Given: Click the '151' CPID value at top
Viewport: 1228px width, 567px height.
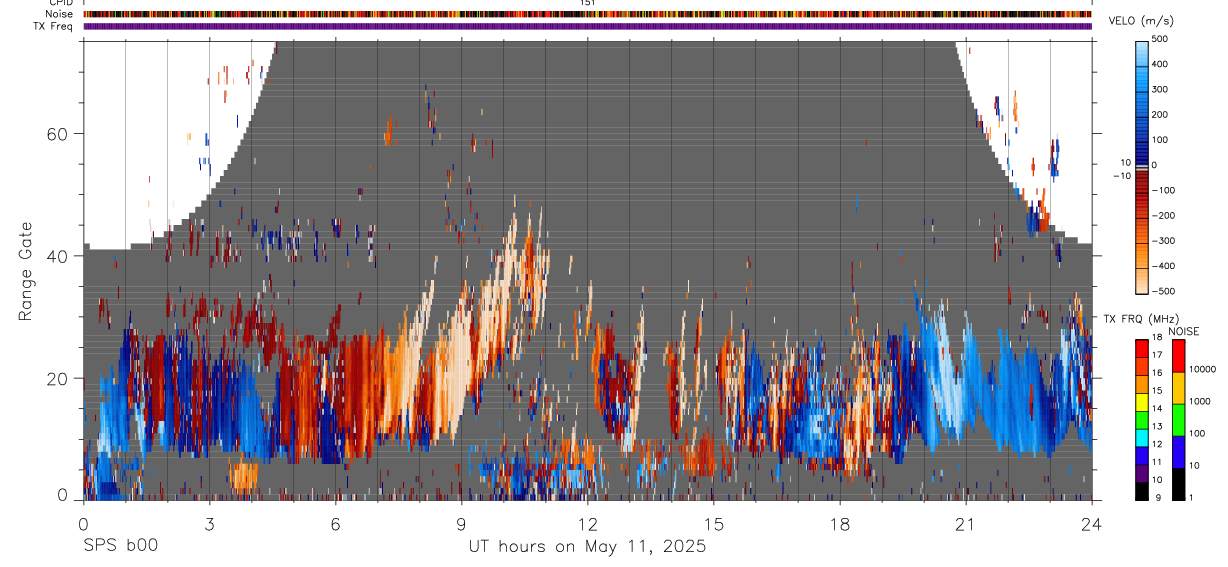Looking at the screenshot, I should [x=588, y=3].
